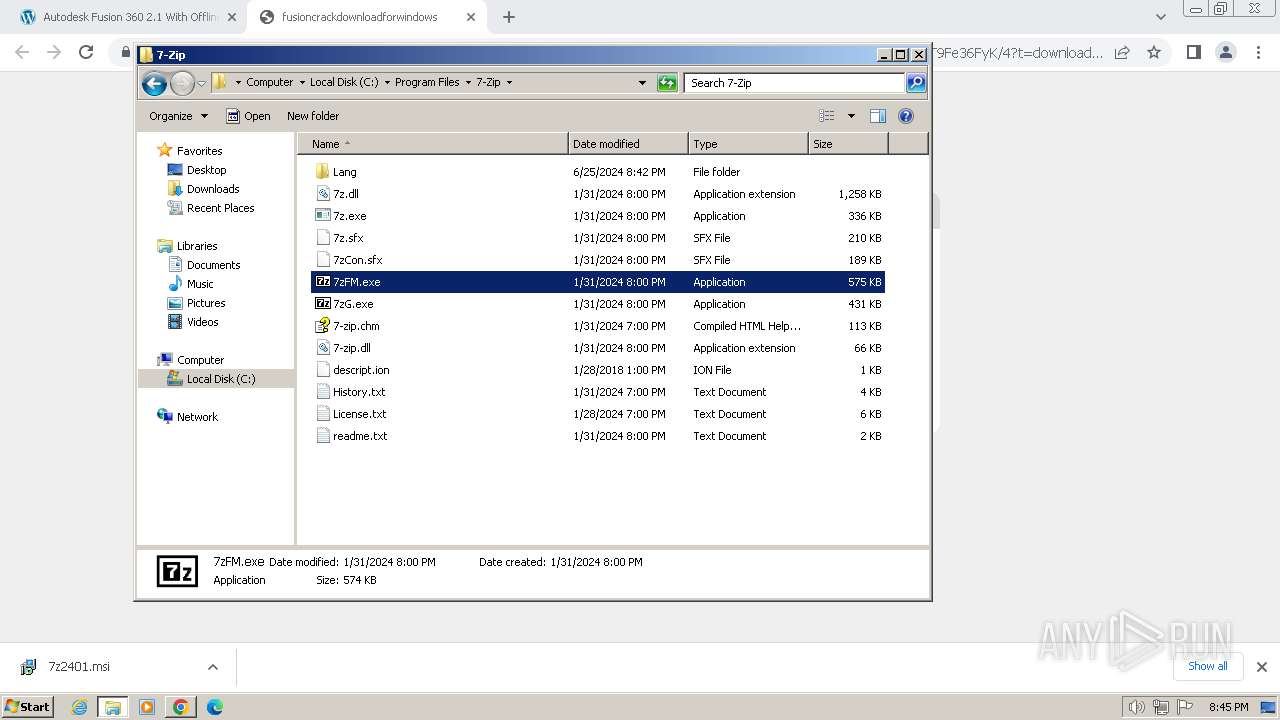Sort by the Size column header

click(x=848, y=144)
